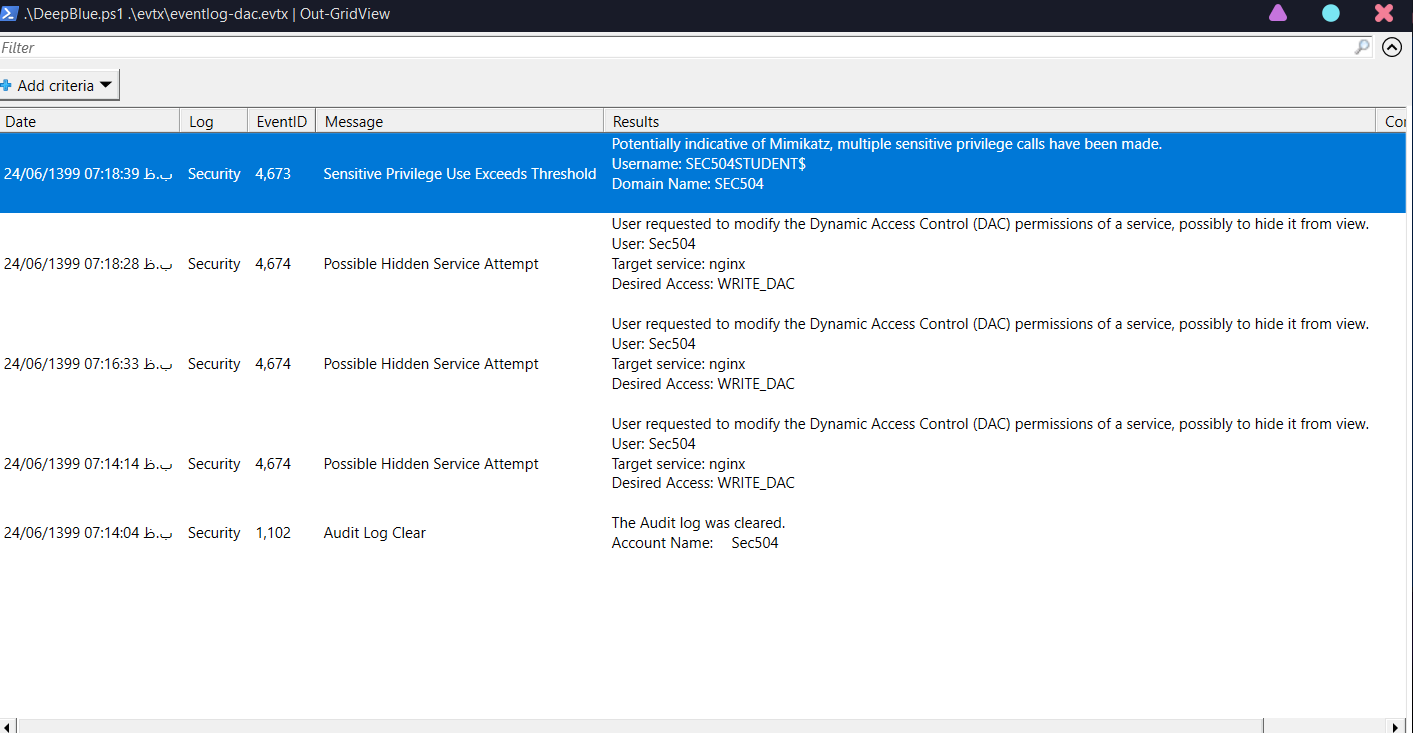Select the Sensitive Privilege Use Exceeds Threshold row
The width and height of the screenshot is (1413, 733).
(459, 173)
